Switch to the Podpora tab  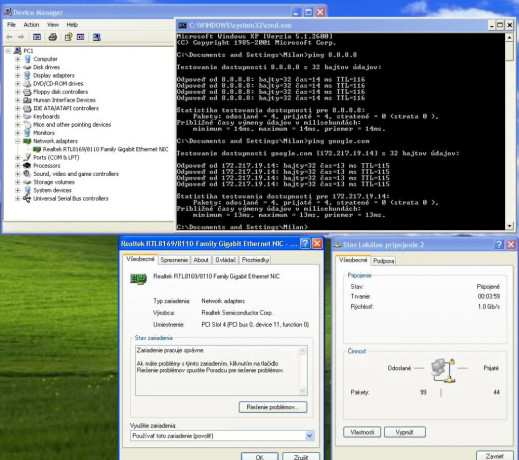click(383, 261)
